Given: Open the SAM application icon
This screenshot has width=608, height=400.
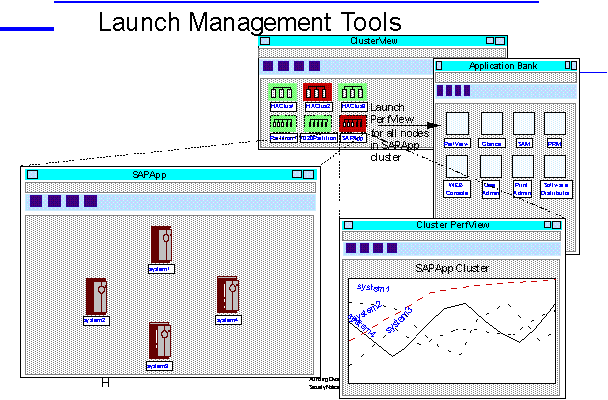Looking at the screenshot, I should tap(524, 124).
